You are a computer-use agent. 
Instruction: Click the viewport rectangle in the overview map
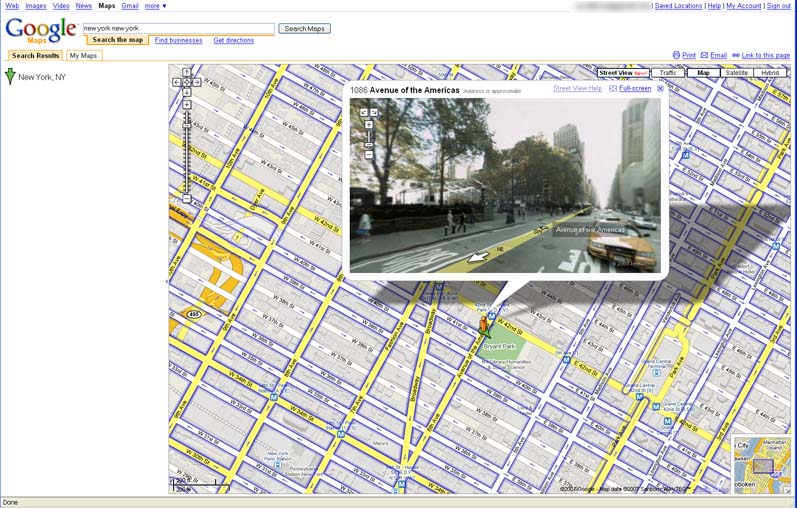762,466
